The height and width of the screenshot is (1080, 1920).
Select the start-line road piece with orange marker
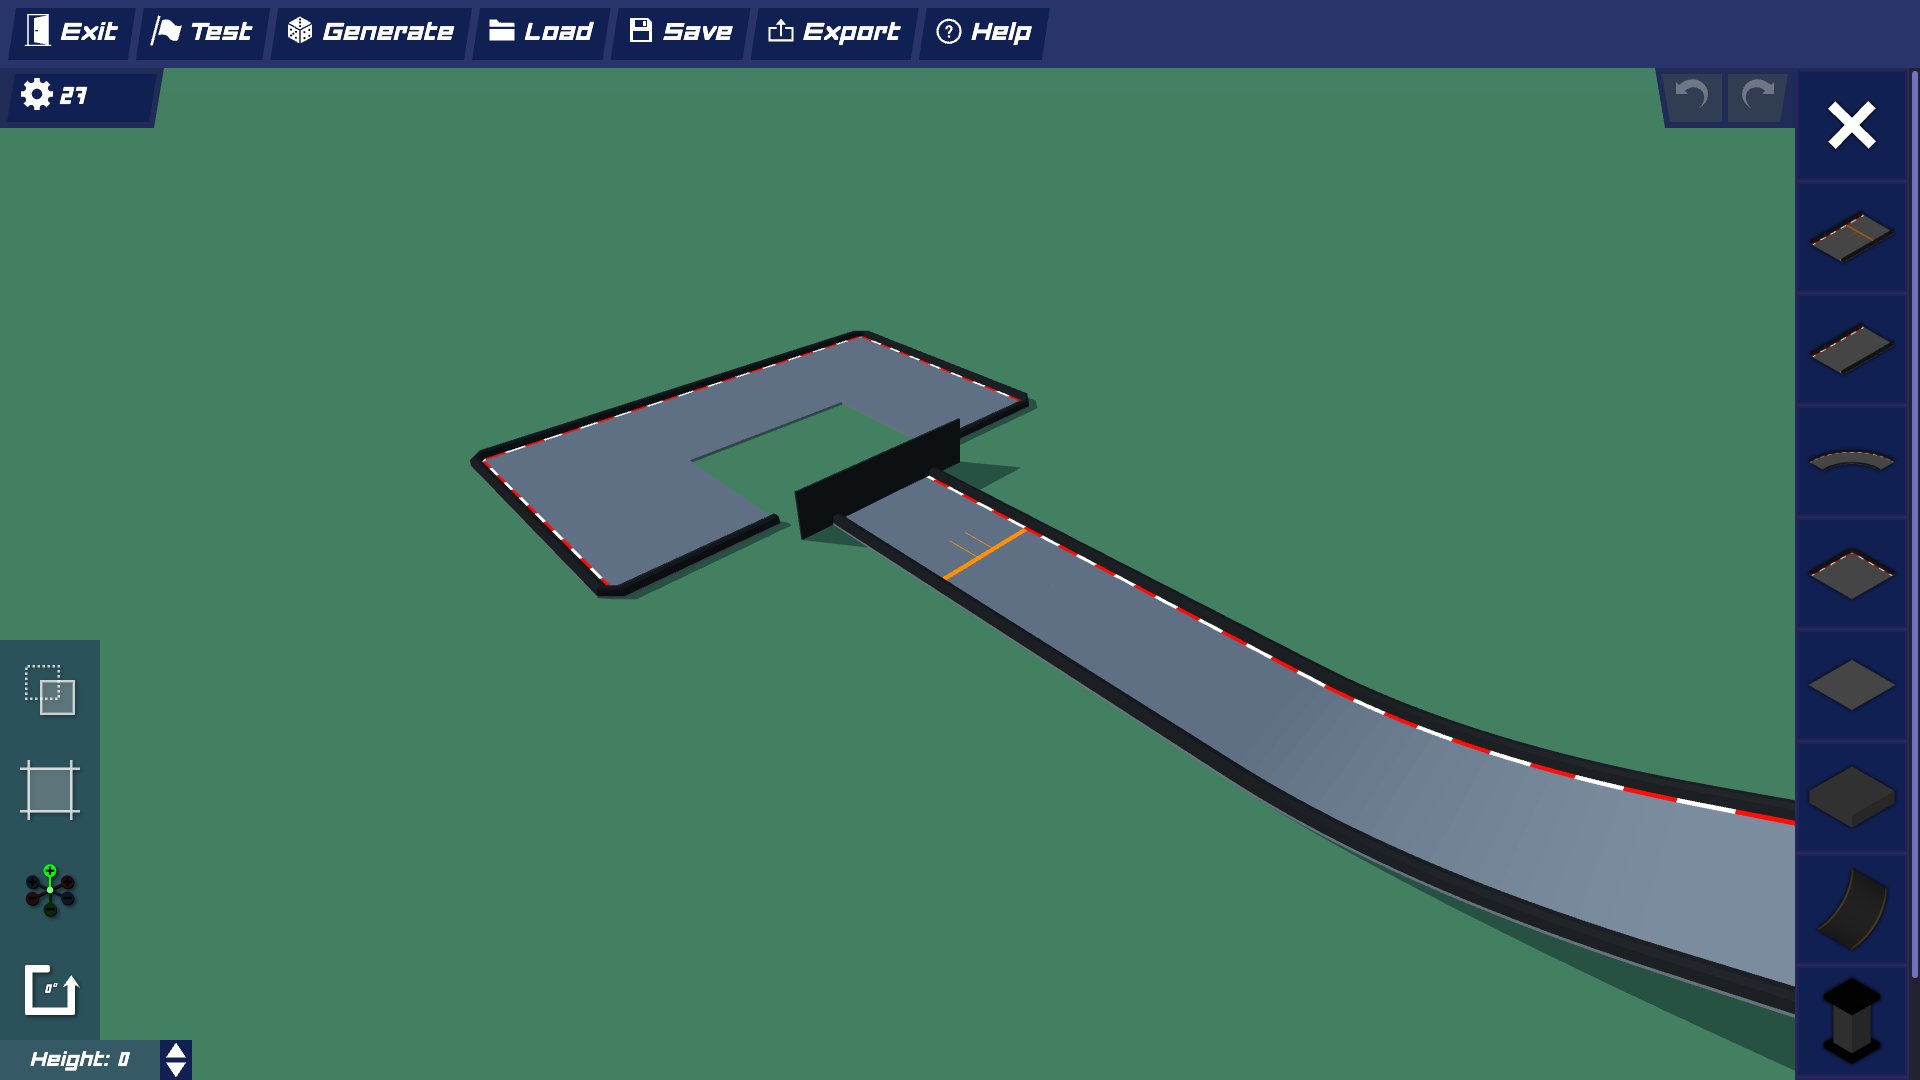pyautogui.click(x=1851, y=237)
